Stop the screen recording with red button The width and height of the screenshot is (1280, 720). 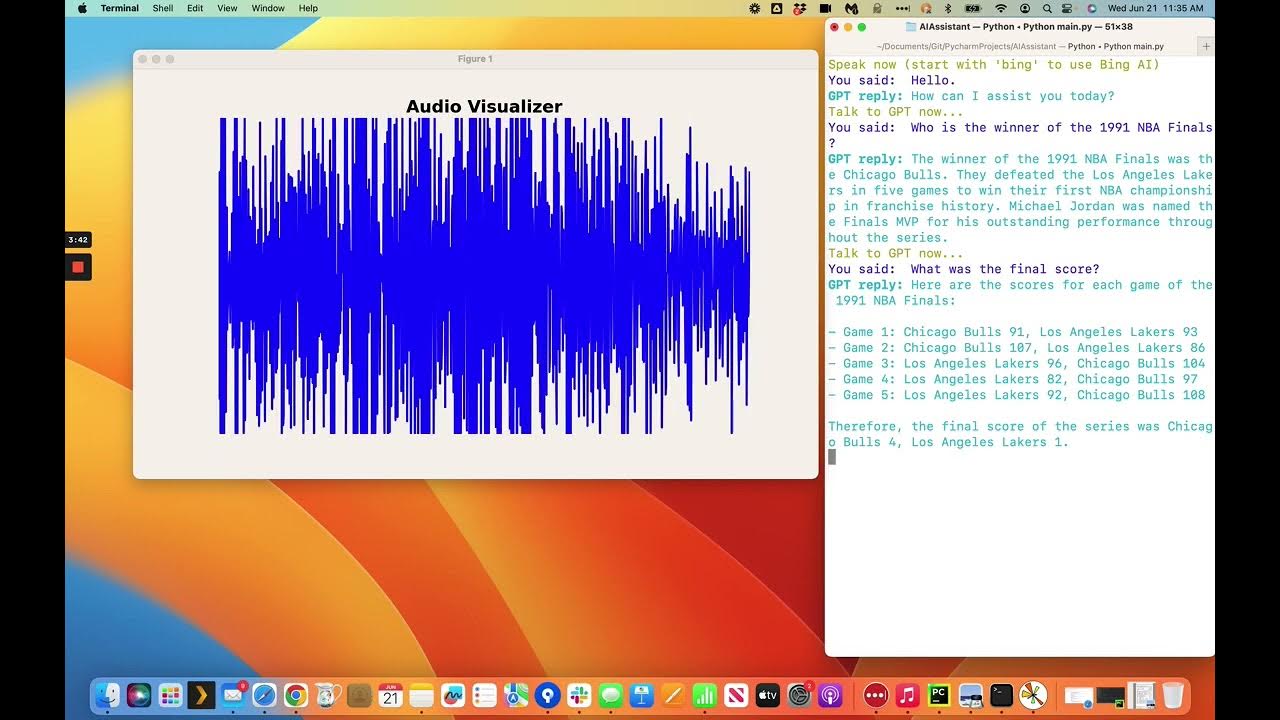(78, 267)
